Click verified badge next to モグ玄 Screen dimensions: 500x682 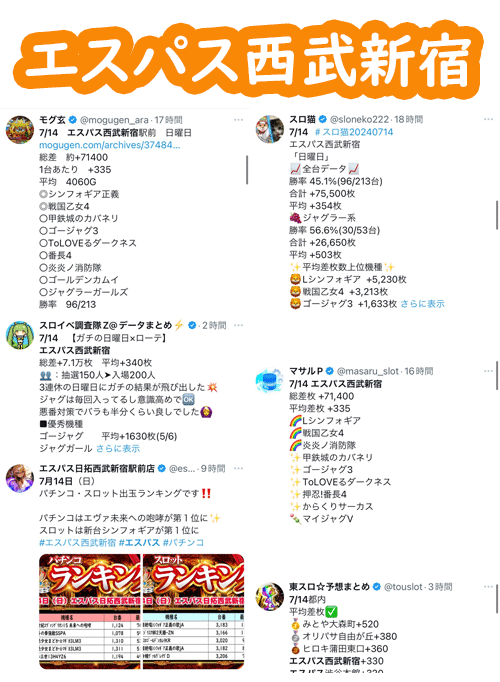(73, 120)
